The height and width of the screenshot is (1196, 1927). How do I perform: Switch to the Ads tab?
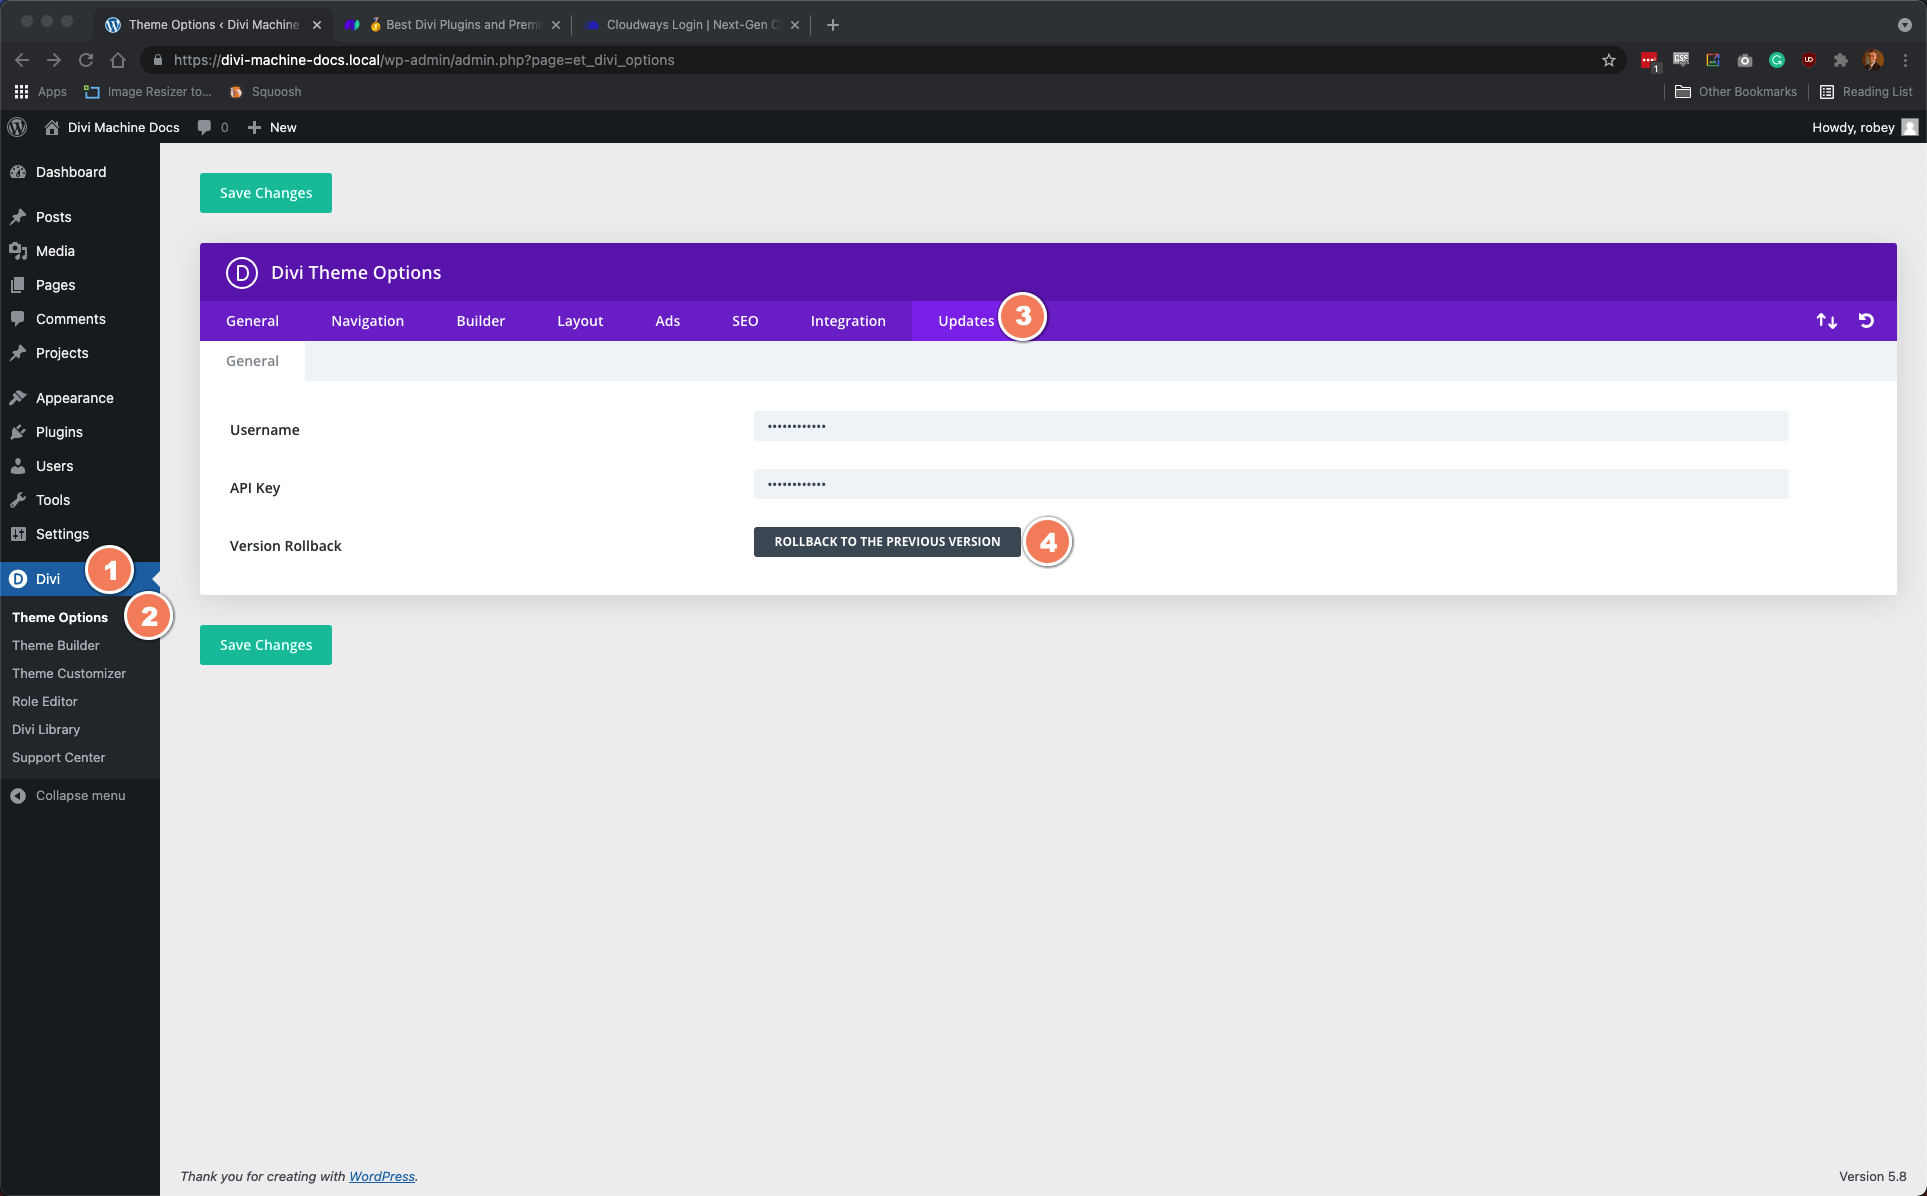[x=667, y=321]
